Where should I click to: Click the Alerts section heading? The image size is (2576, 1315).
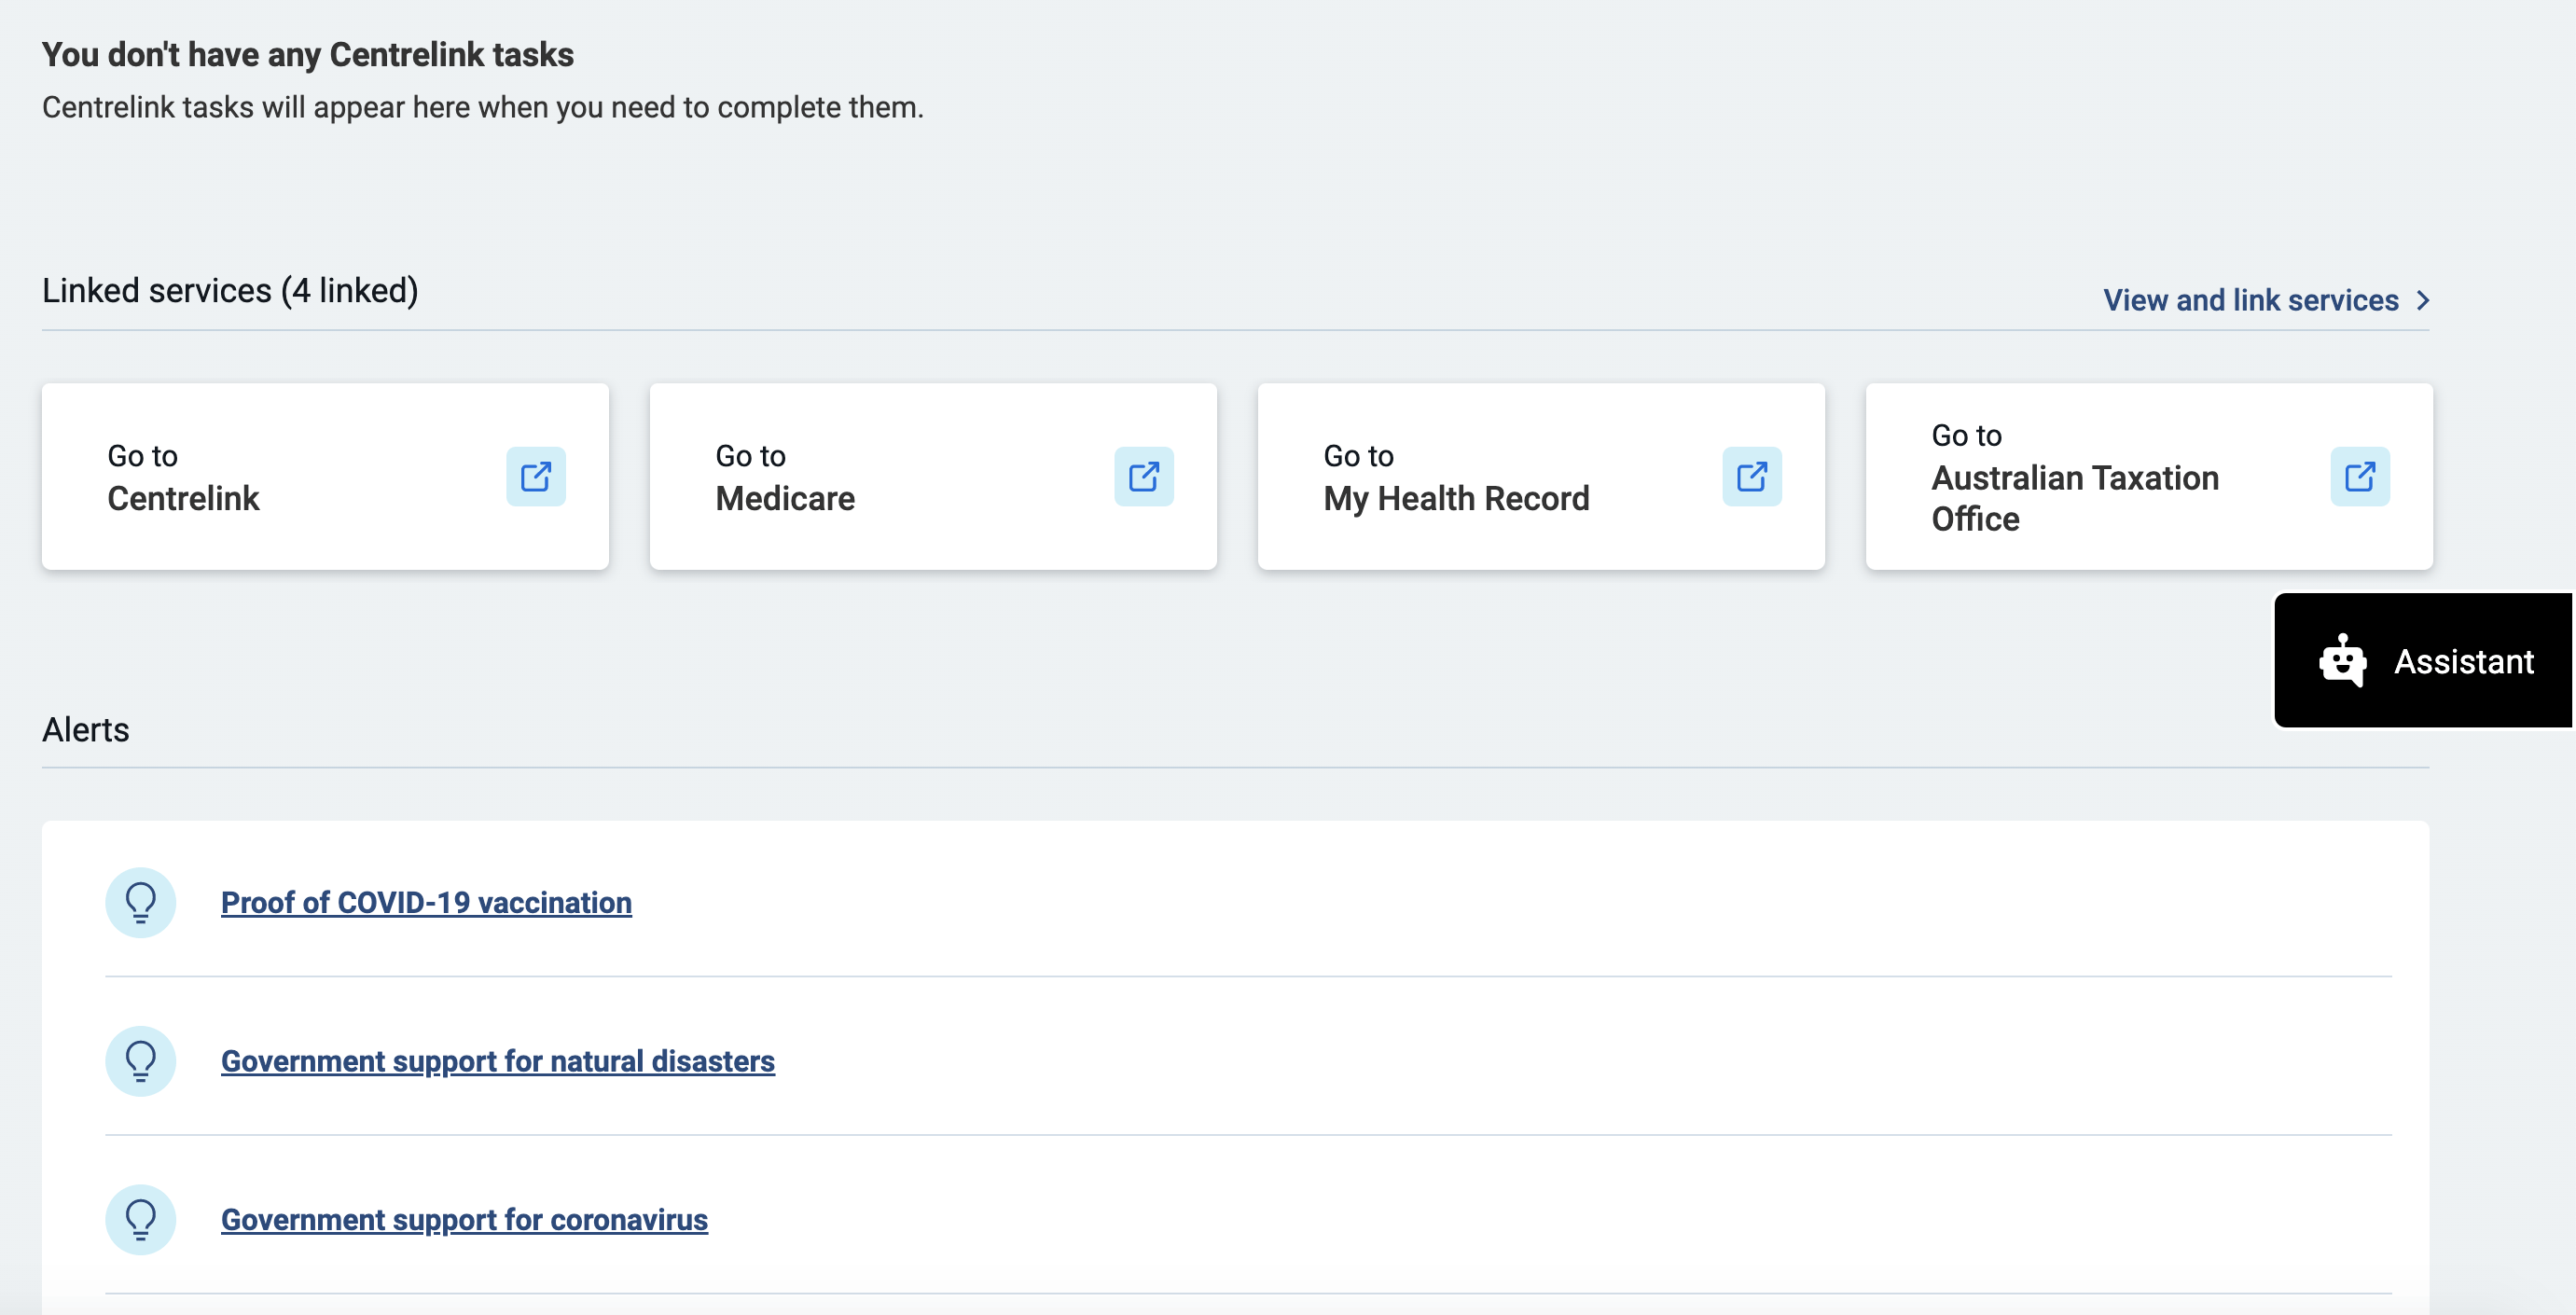pos(86,730)
